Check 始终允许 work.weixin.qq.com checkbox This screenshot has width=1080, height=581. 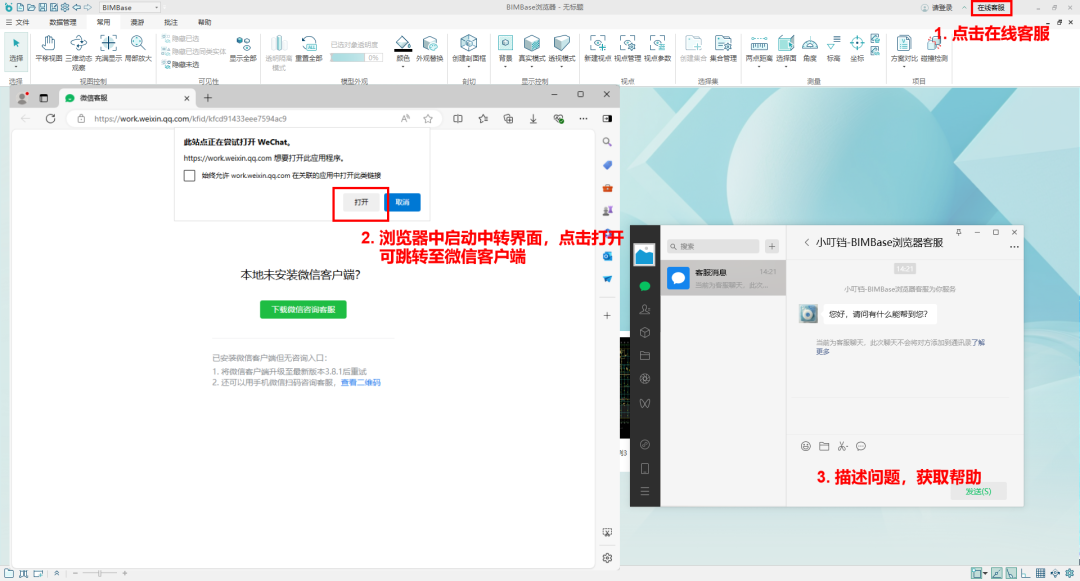click(x=189, y=176)
